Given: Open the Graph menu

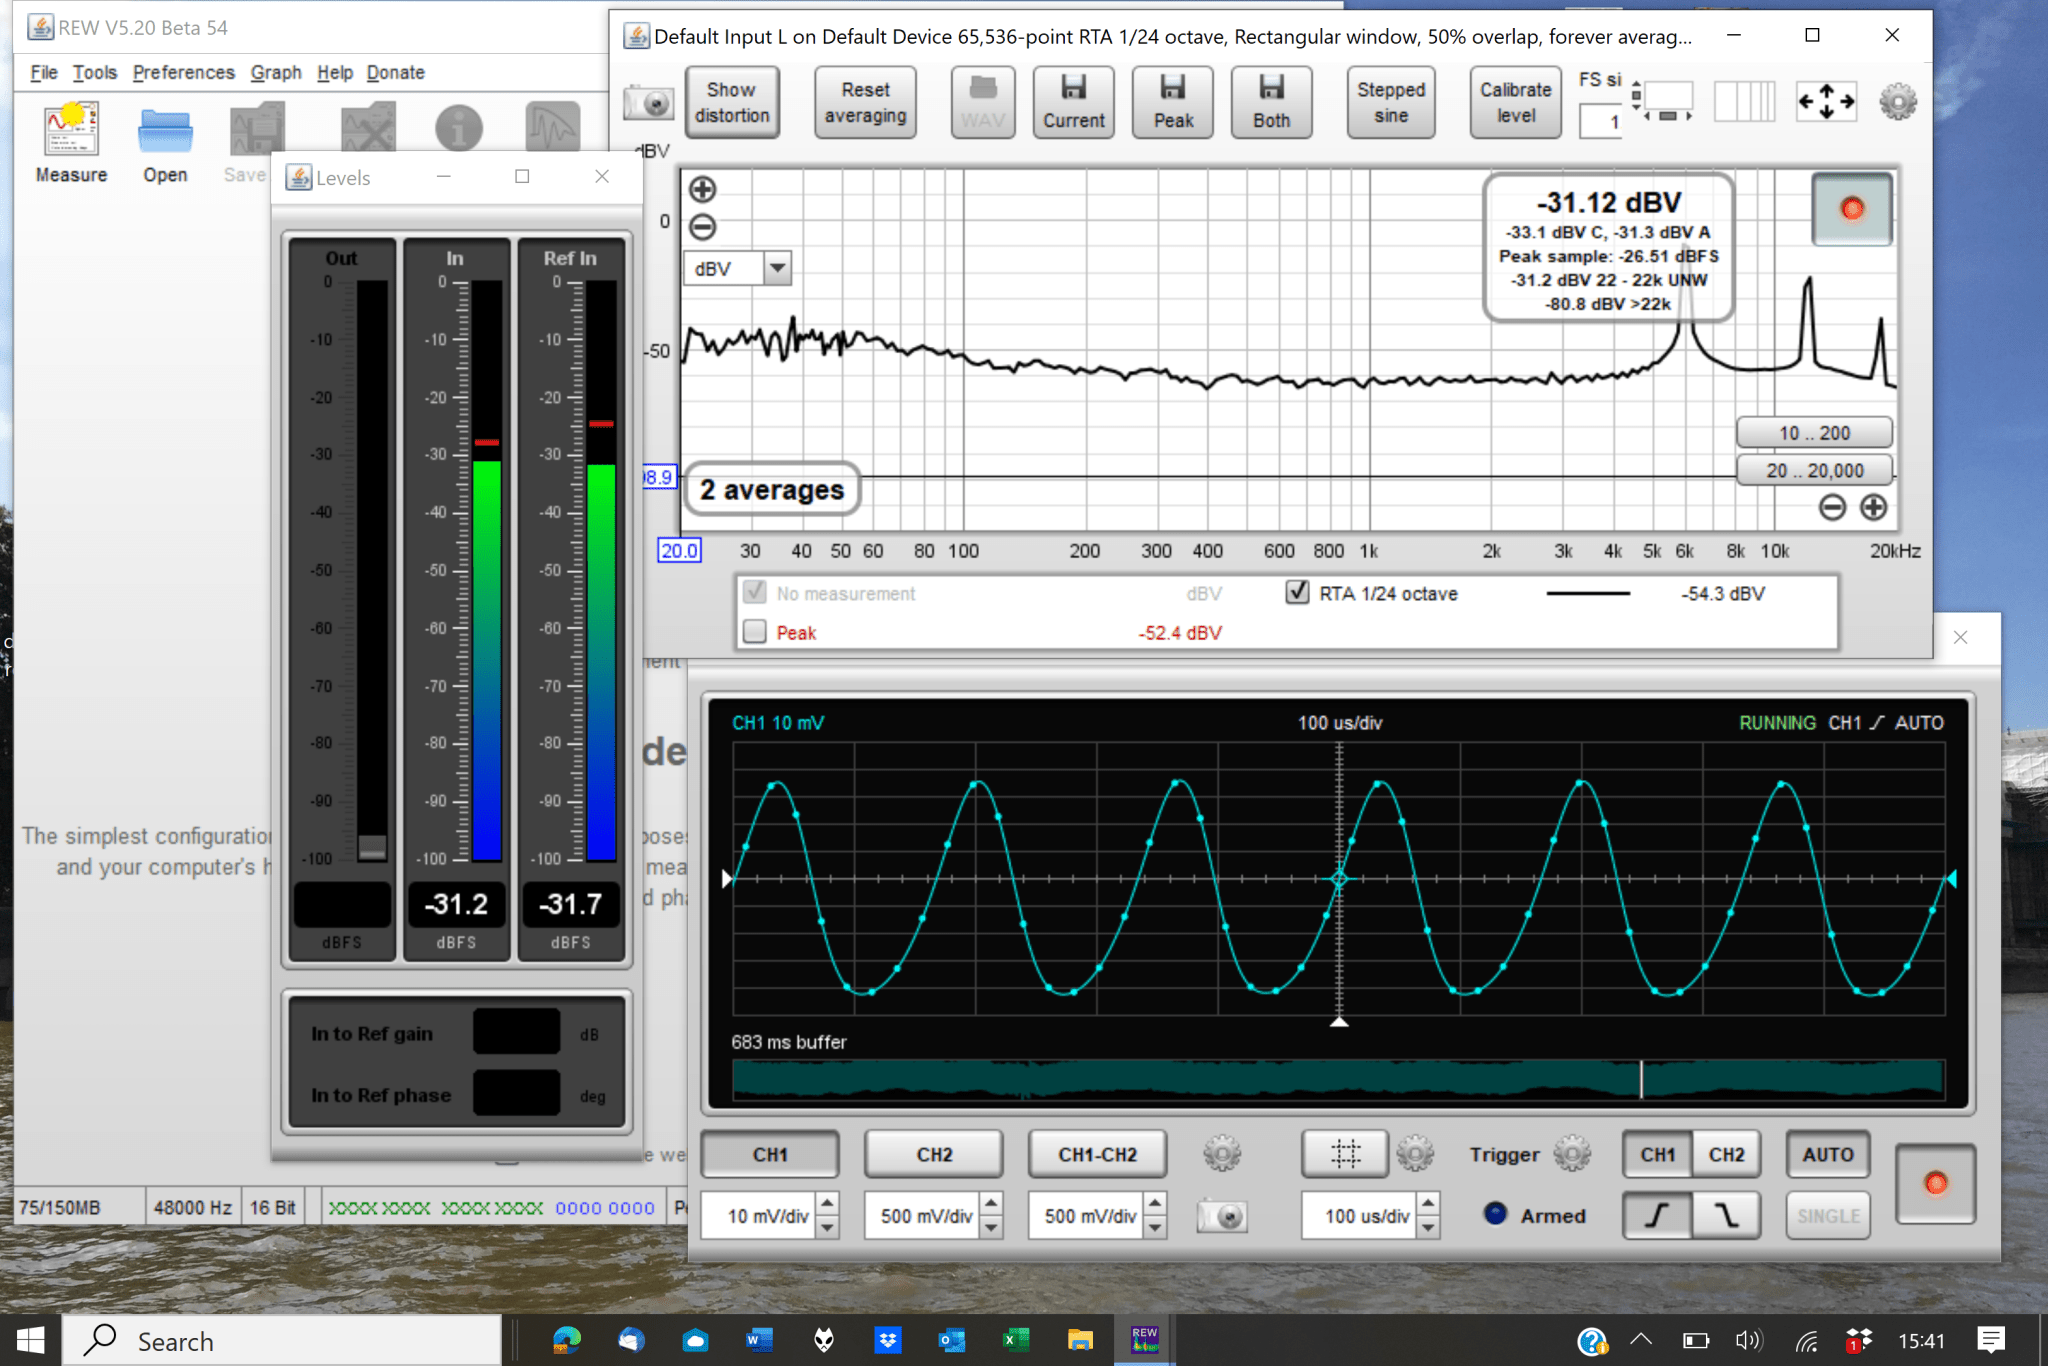Looking at the screenshot, I should coord(276,72).
